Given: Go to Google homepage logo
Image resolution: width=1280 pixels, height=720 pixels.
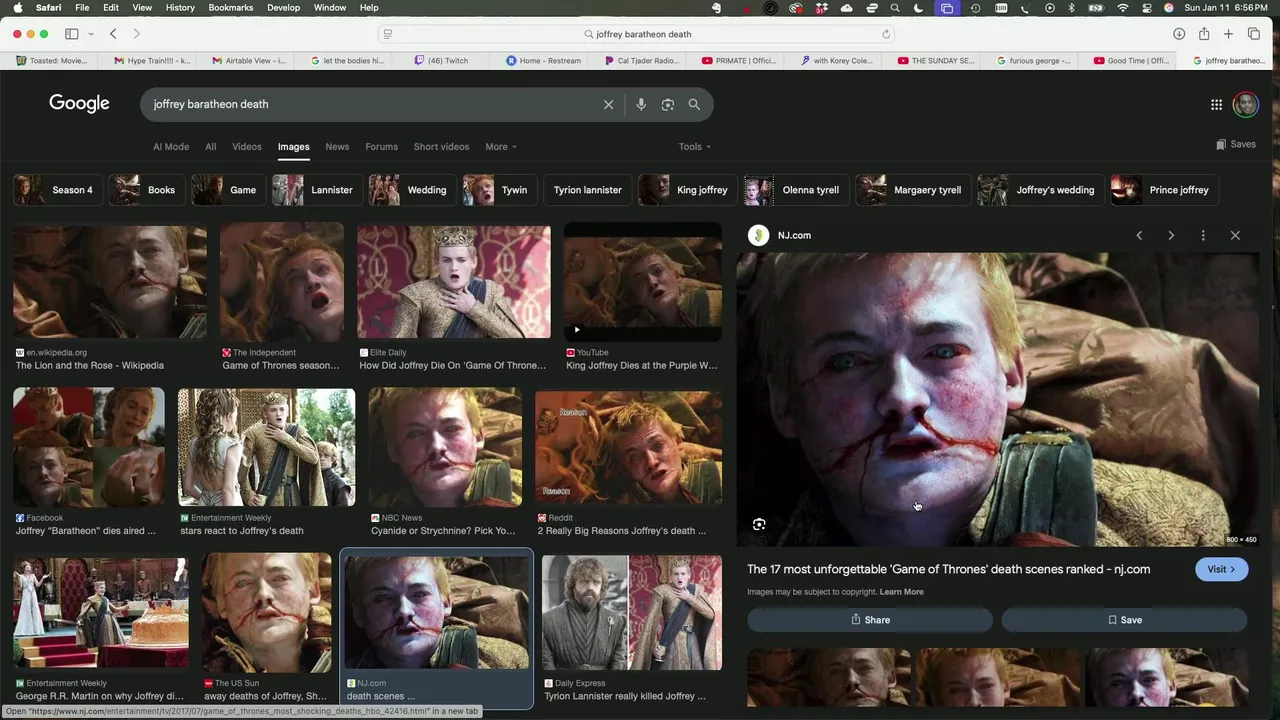Looking at the screenshot, I should point(79,104).
